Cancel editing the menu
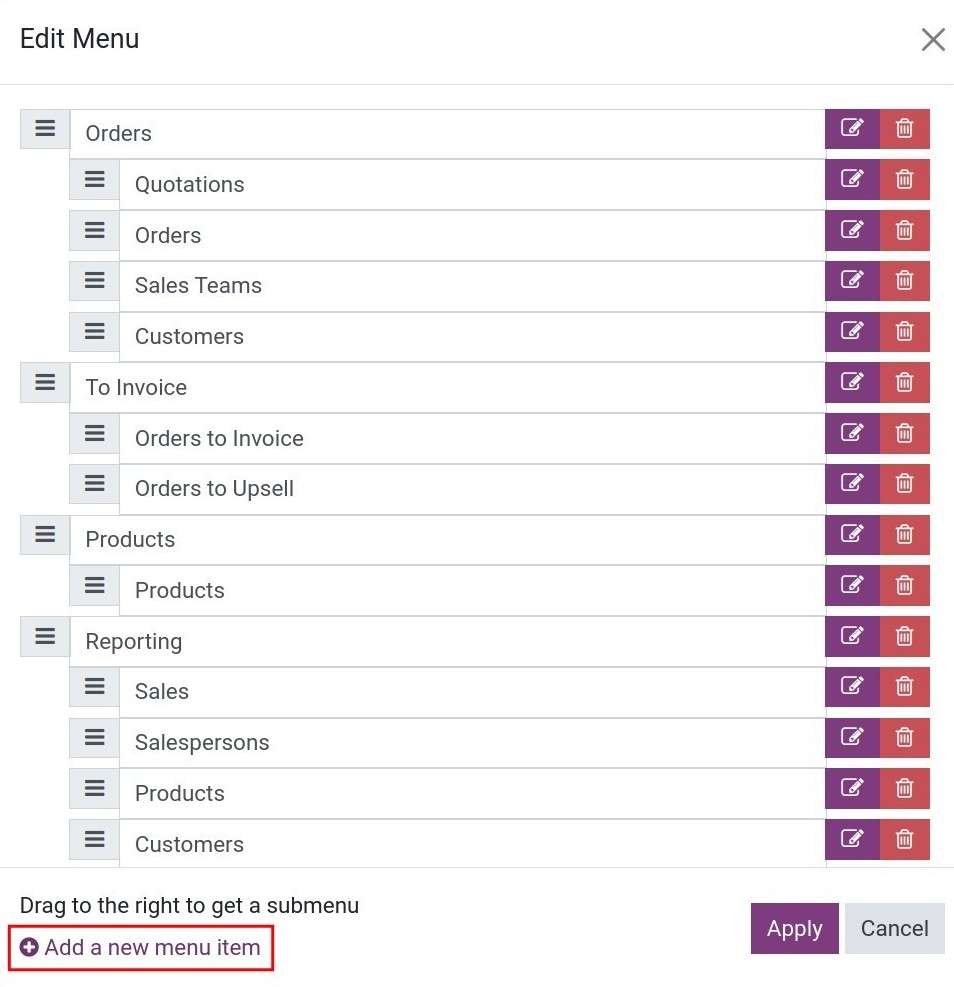 pos(894,928)
